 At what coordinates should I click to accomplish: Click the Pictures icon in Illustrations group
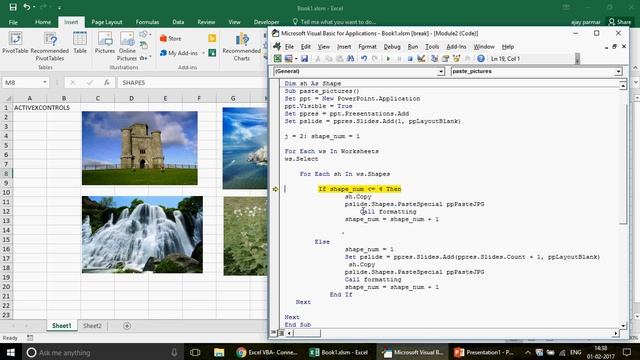point(105,43)
